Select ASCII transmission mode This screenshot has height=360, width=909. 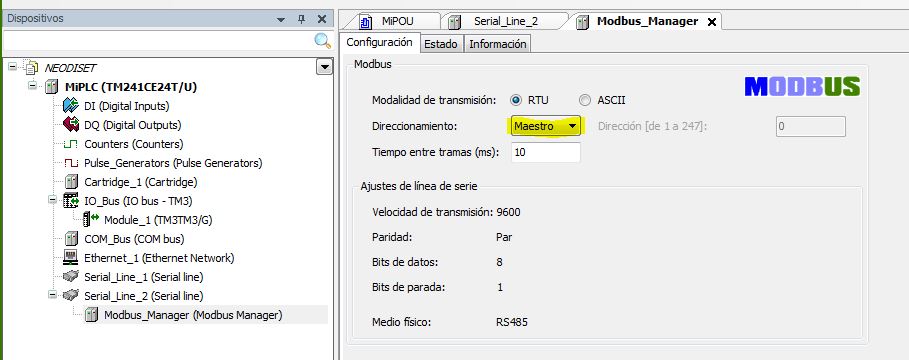click(585, 100)
